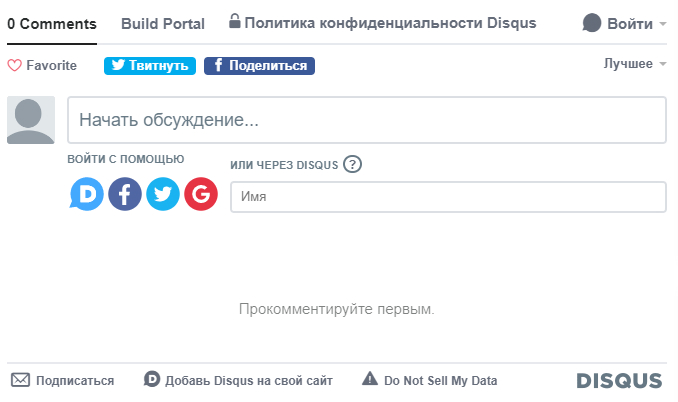Click the Начать обсуждение comment box
This screenshot has width=678, height=402.
coord(367,120)
